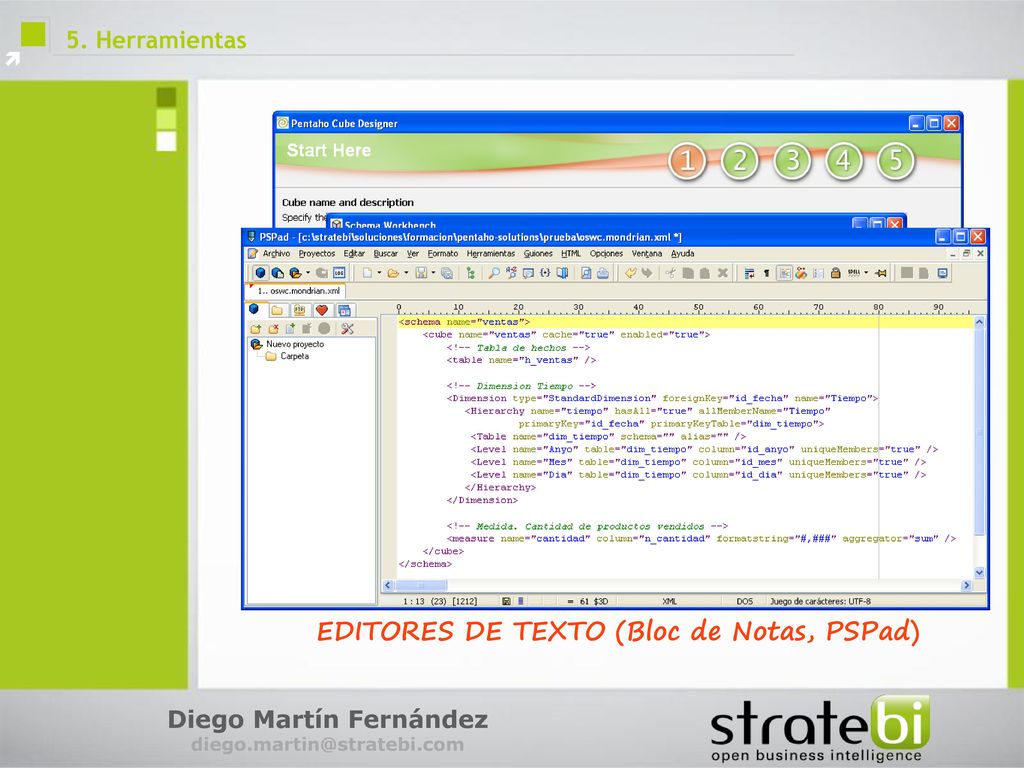Viewport: 1024px width, 768px height.
Task: Open dropdown arrow next to save icon
Action: pyautogui.click(x=434, y=272)
